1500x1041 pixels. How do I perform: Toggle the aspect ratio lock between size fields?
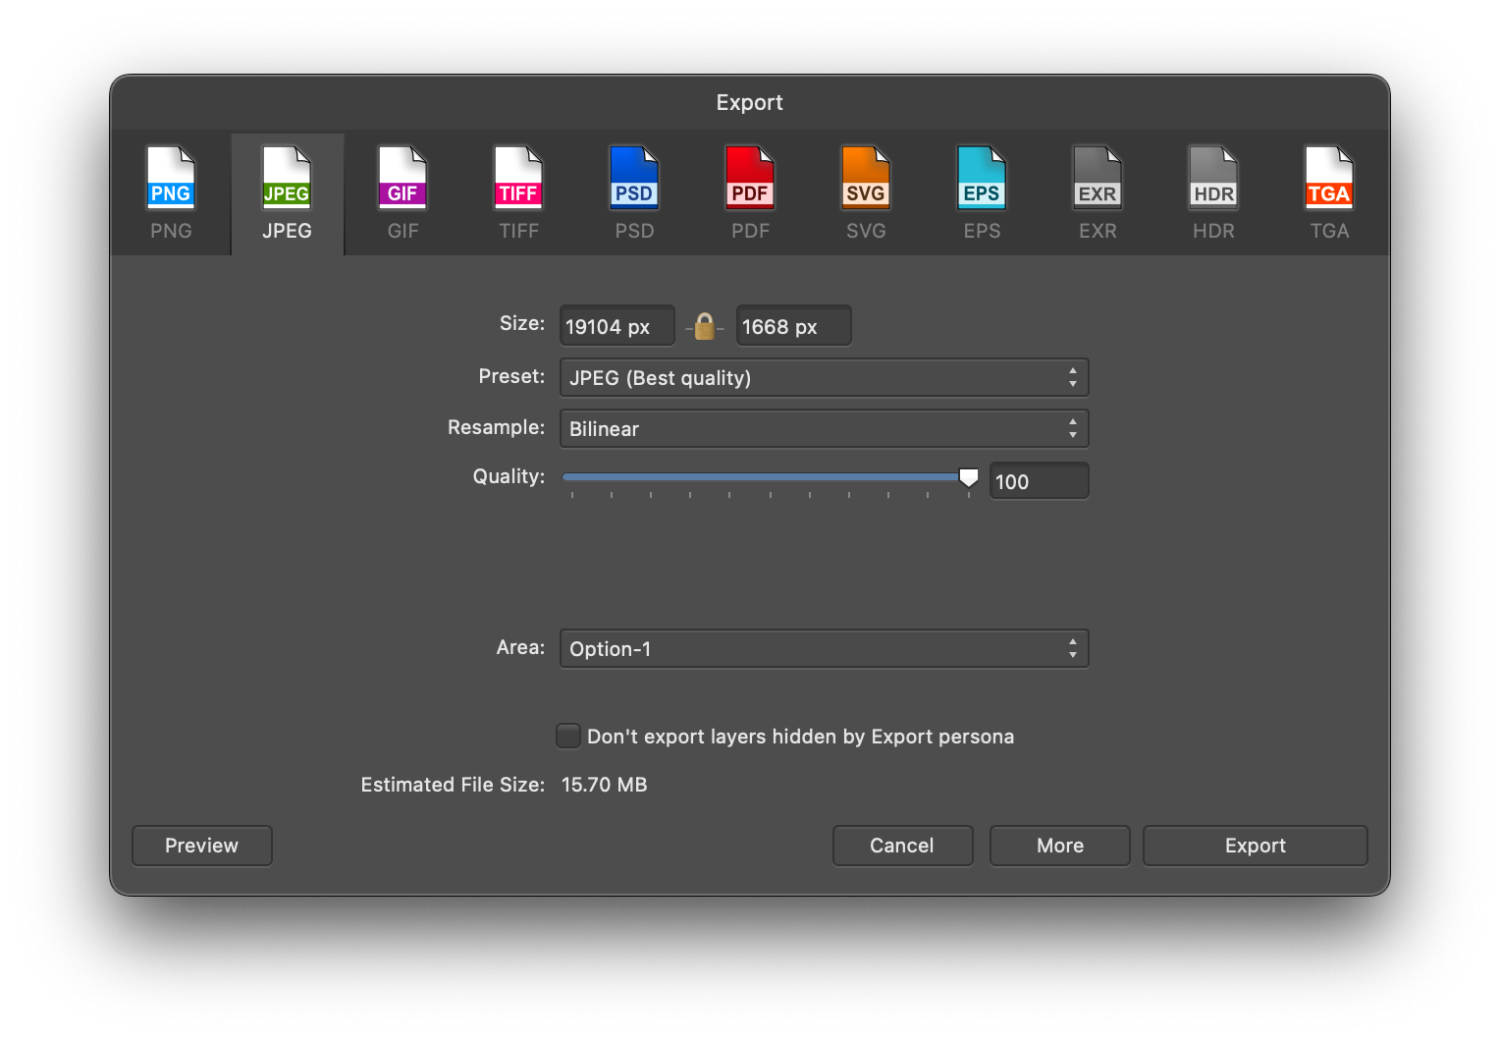pyautogui.click(x=705, y=325)
